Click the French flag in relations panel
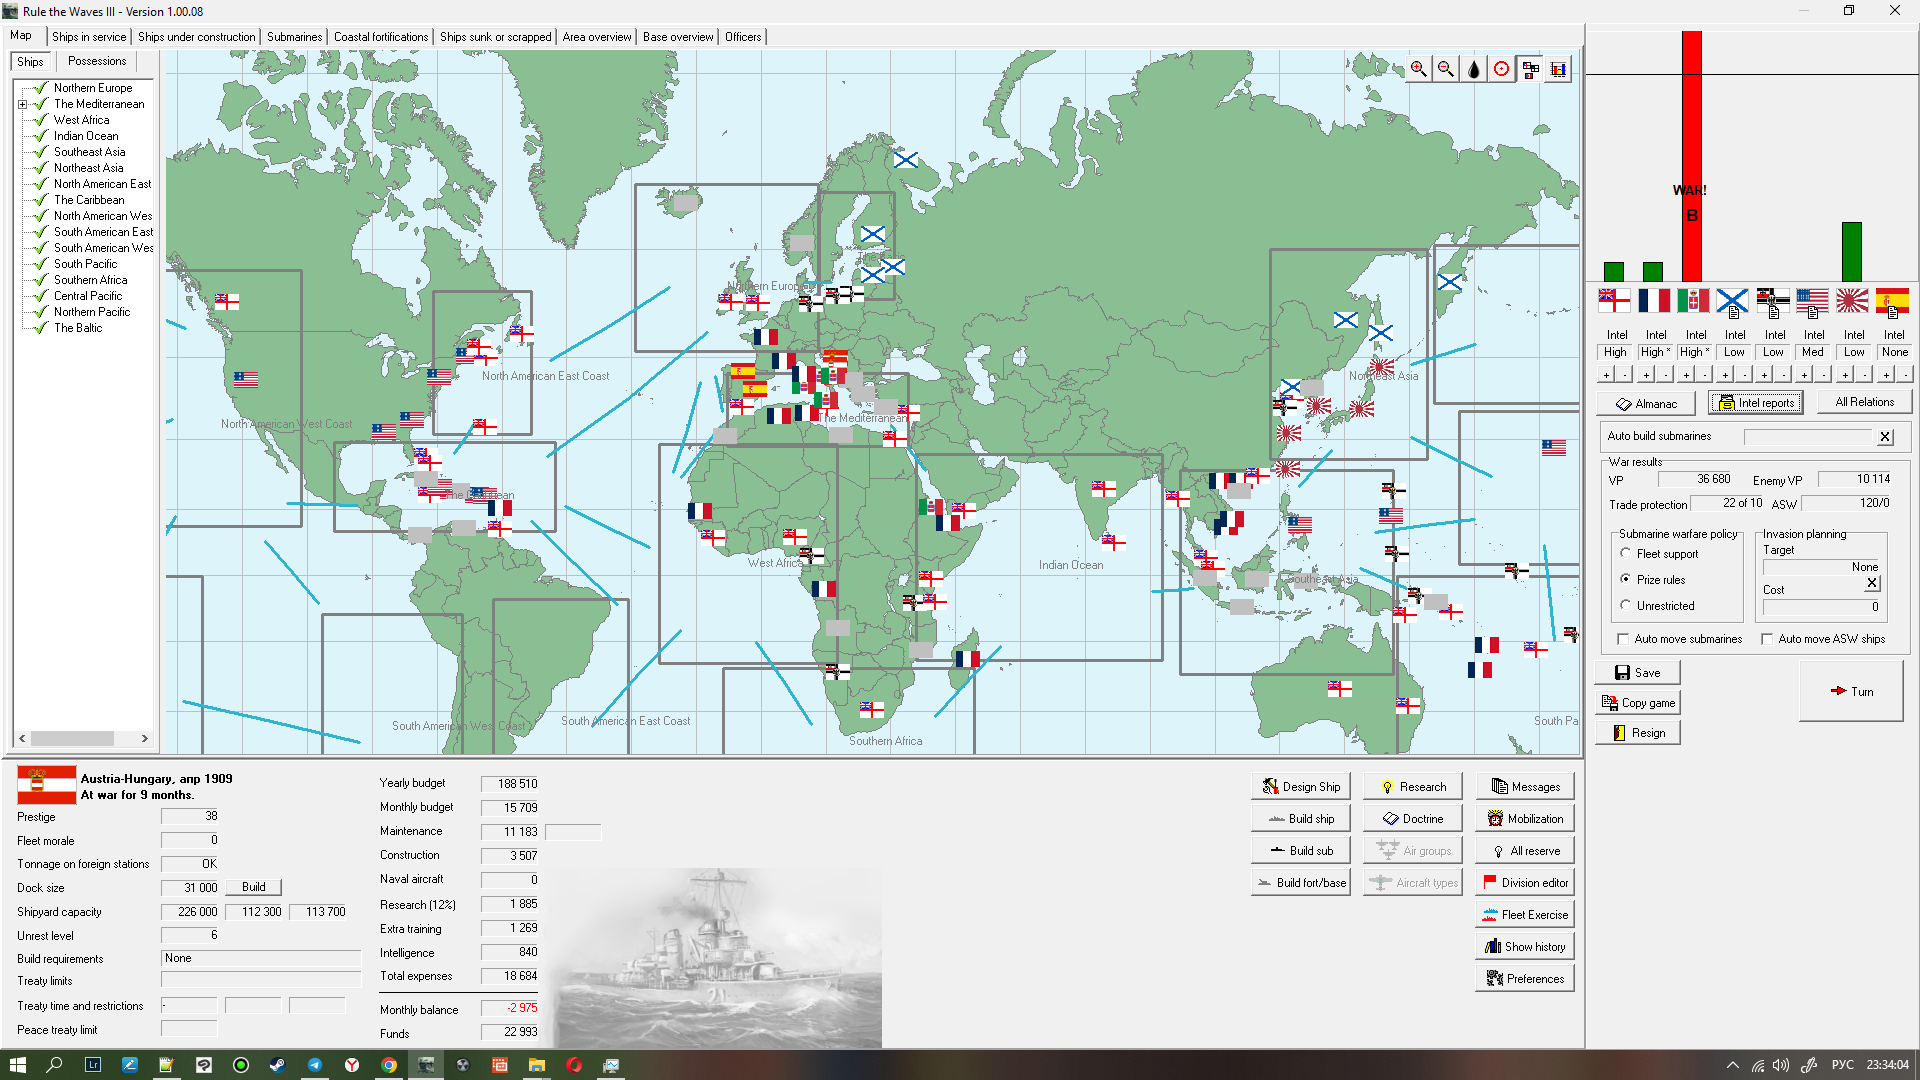This screenshot has width=1920, height=1080. tap(1654, 301)
